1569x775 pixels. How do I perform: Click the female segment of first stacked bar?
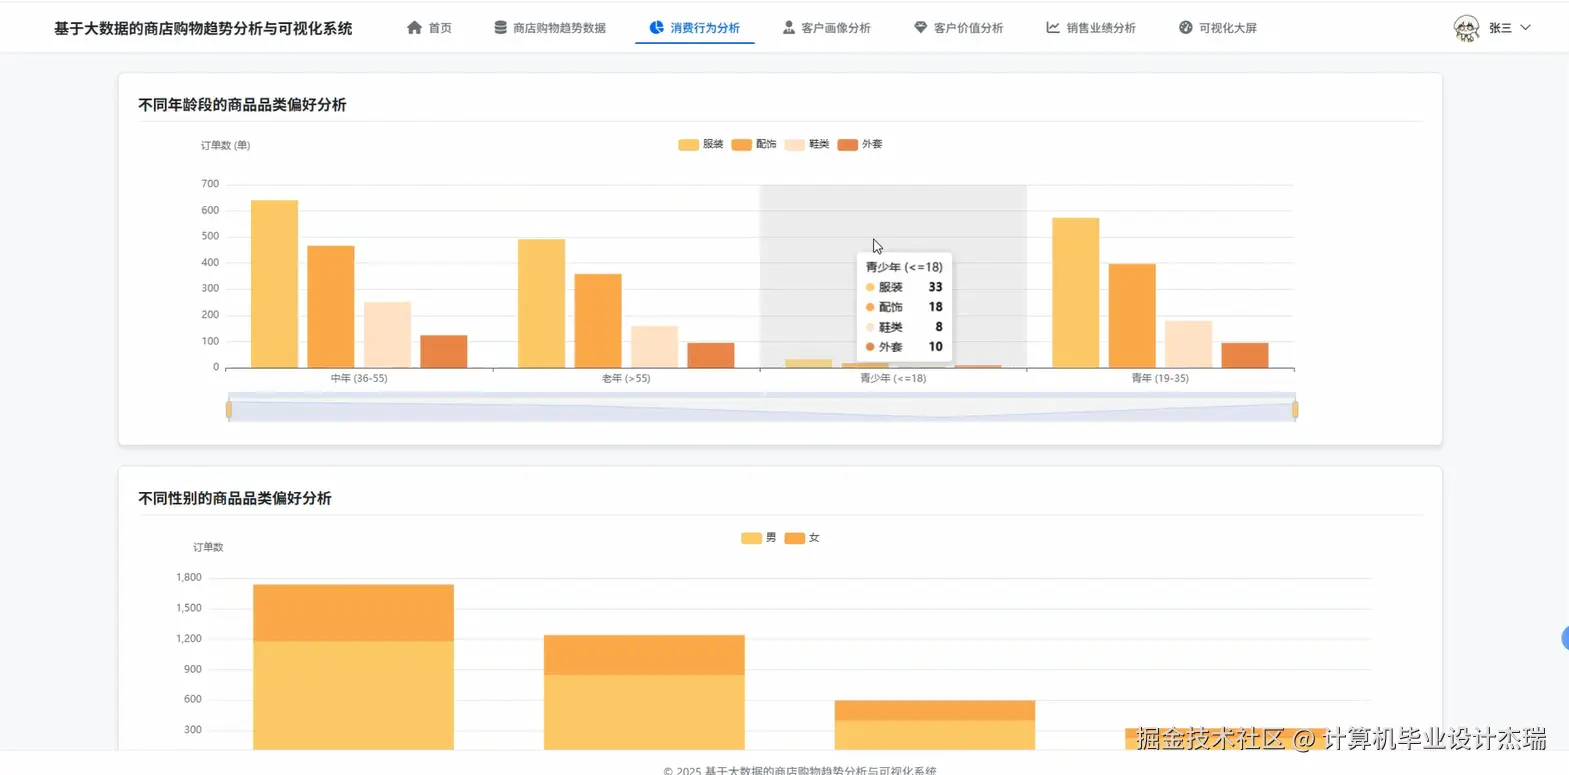[x=353, y=613]
